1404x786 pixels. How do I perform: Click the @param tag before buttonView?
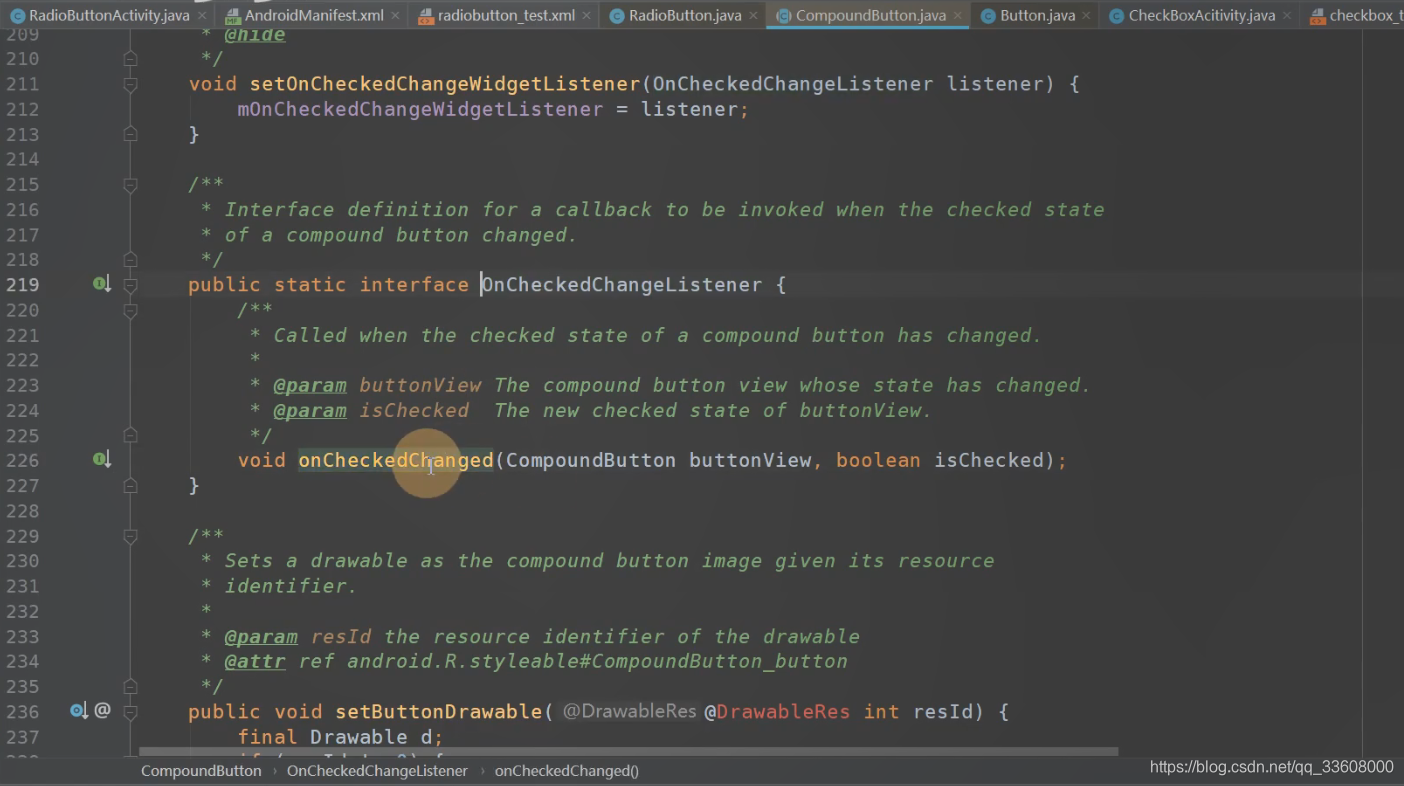coord(310,385)
